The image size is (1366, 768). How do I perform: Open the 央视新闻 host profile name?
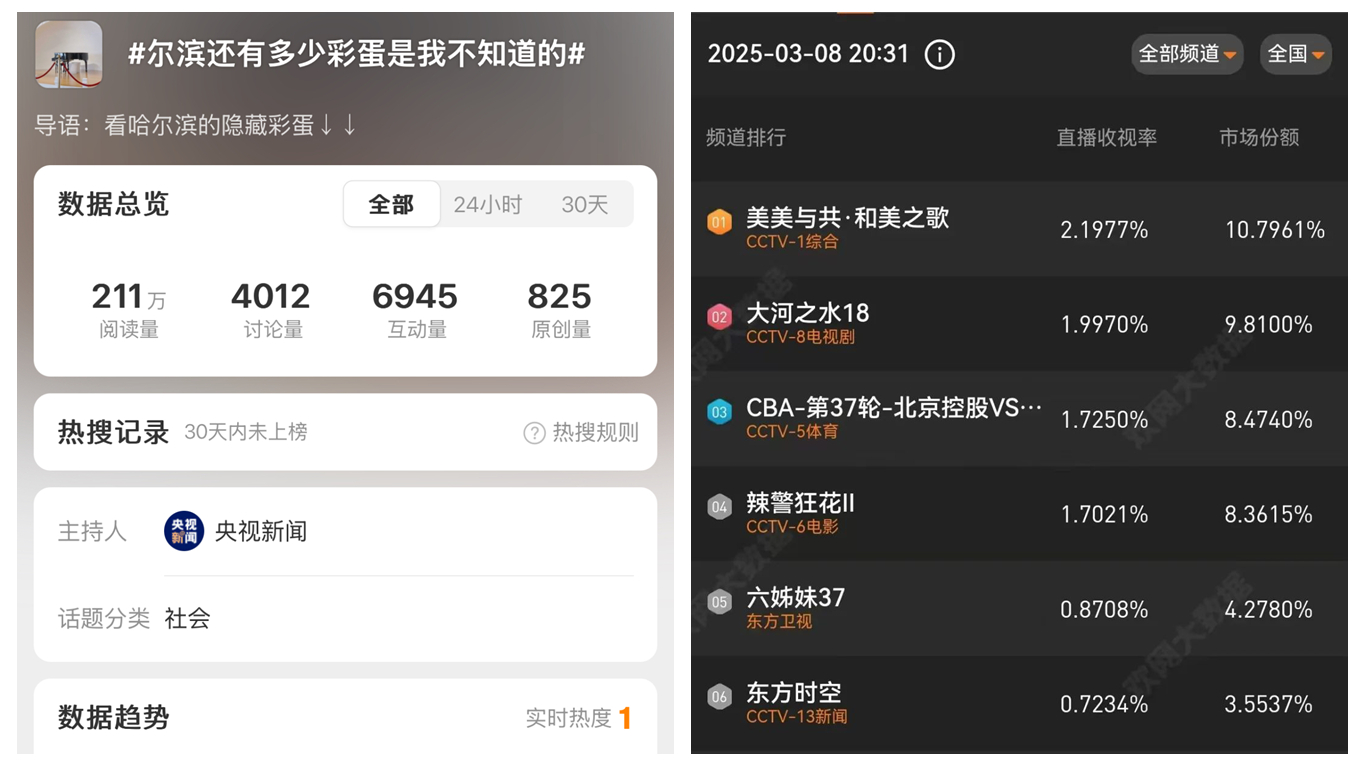[x=261, y=532]
